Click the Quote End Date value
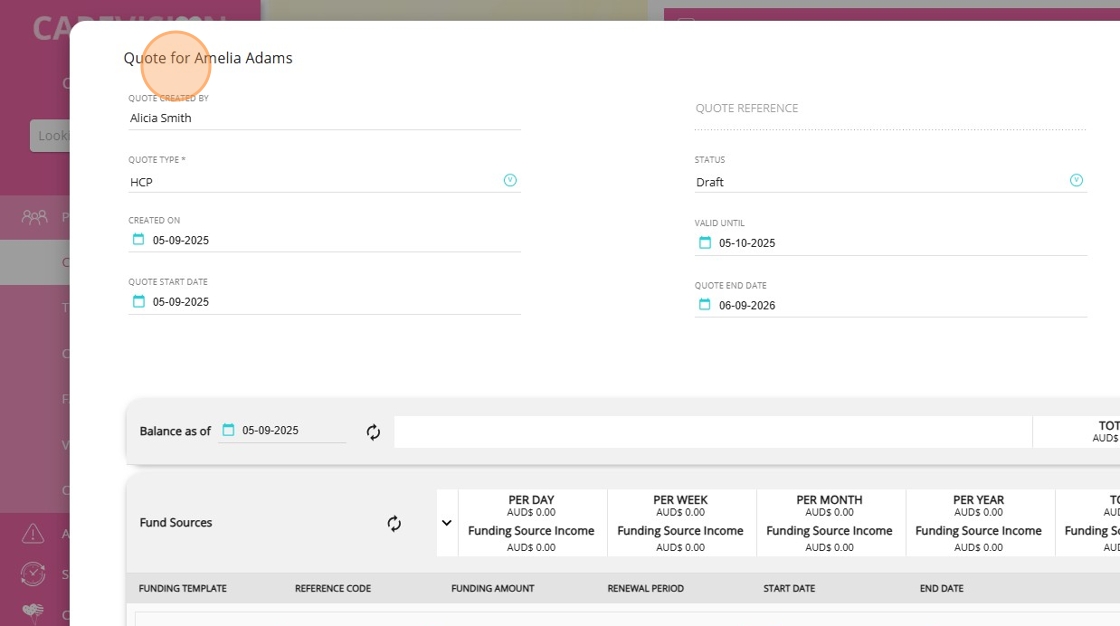 click(747, 306)
